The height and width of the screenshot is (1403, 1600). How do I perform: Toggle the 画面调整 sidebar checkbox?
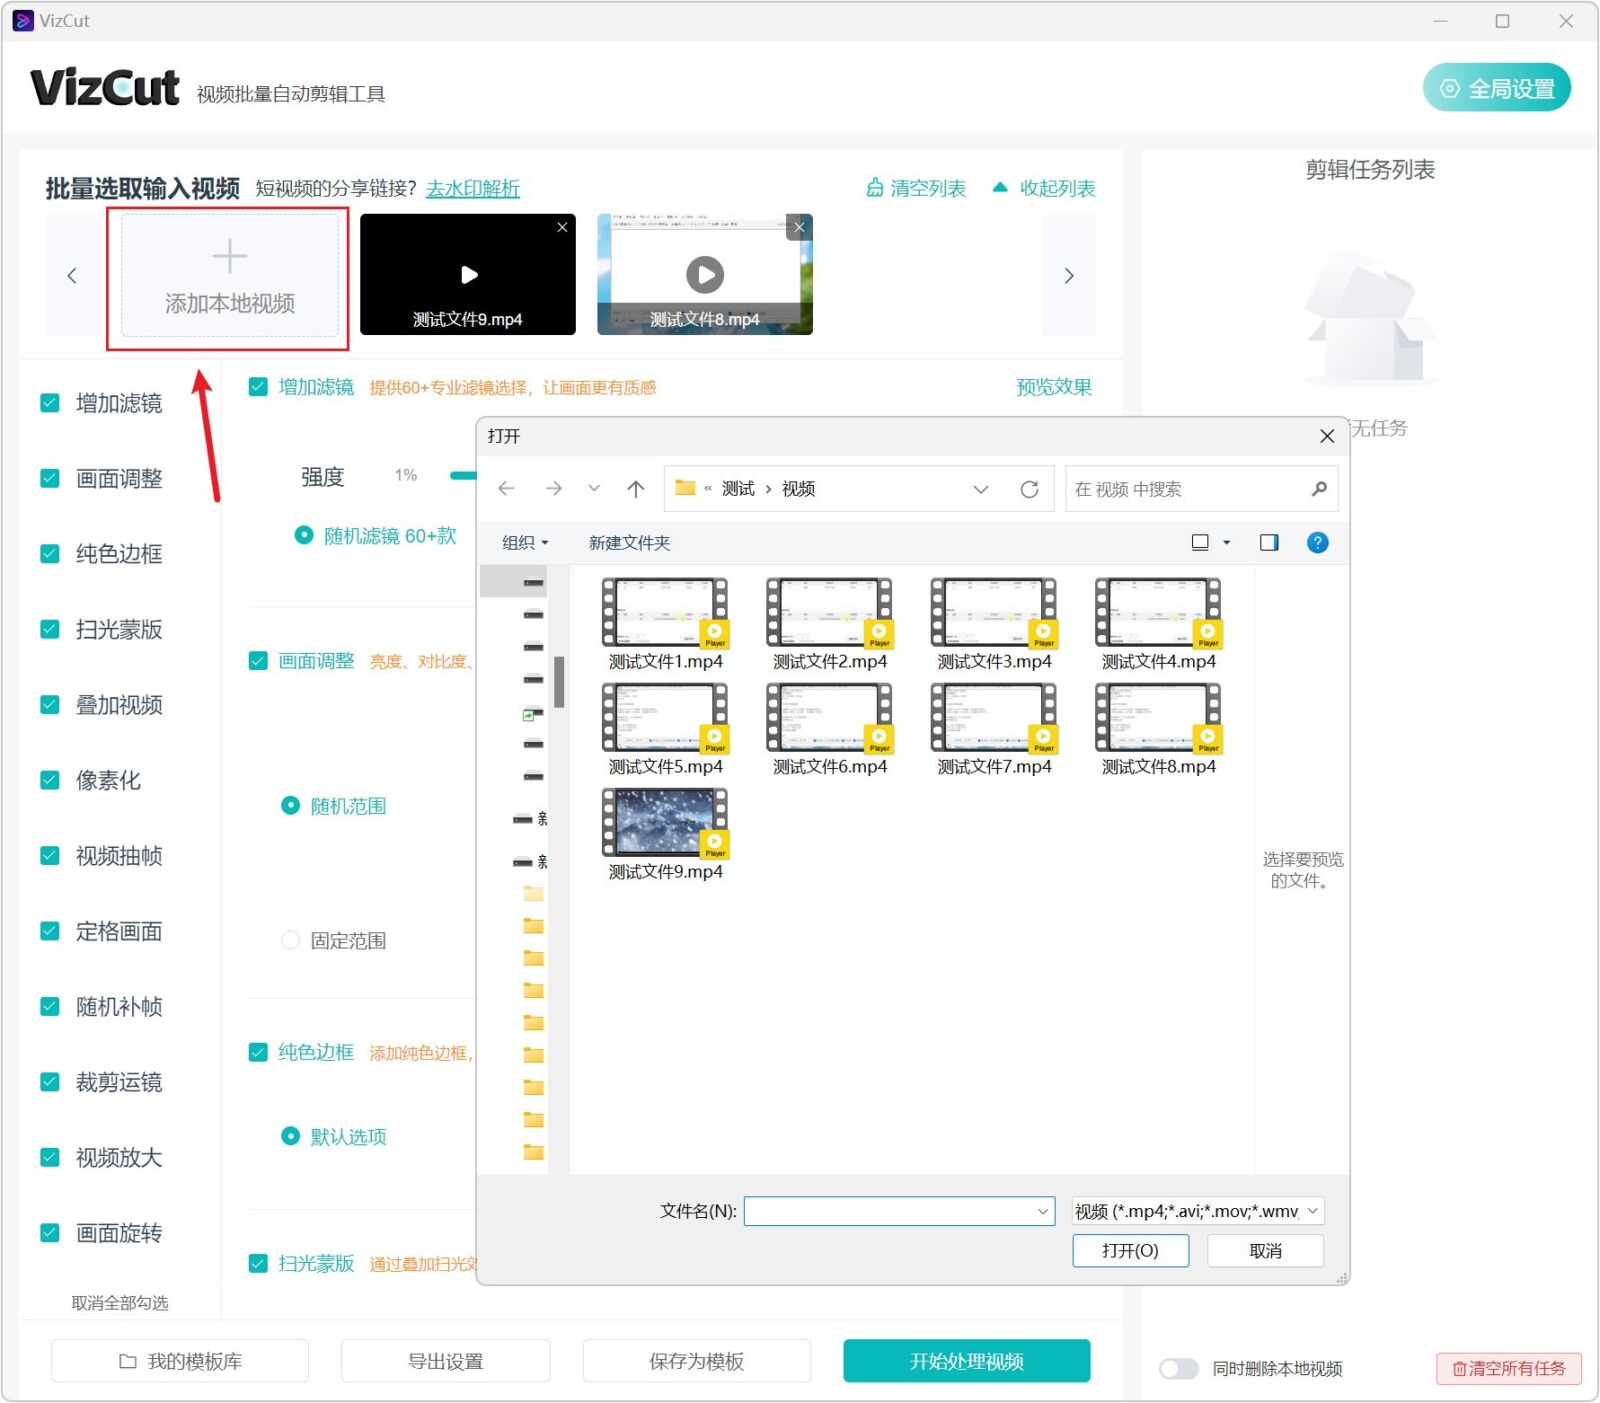click(x=49, y=478)
